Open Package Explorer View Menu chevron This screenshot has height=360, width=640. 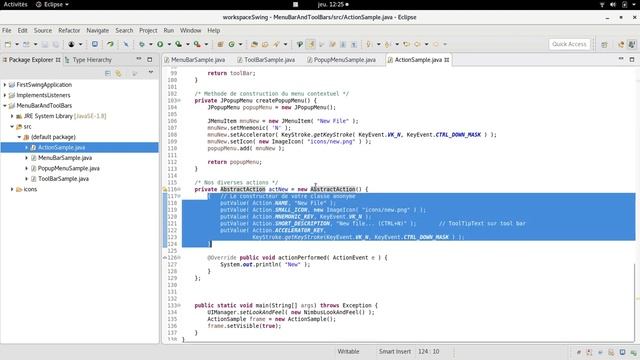click(151, 73)
